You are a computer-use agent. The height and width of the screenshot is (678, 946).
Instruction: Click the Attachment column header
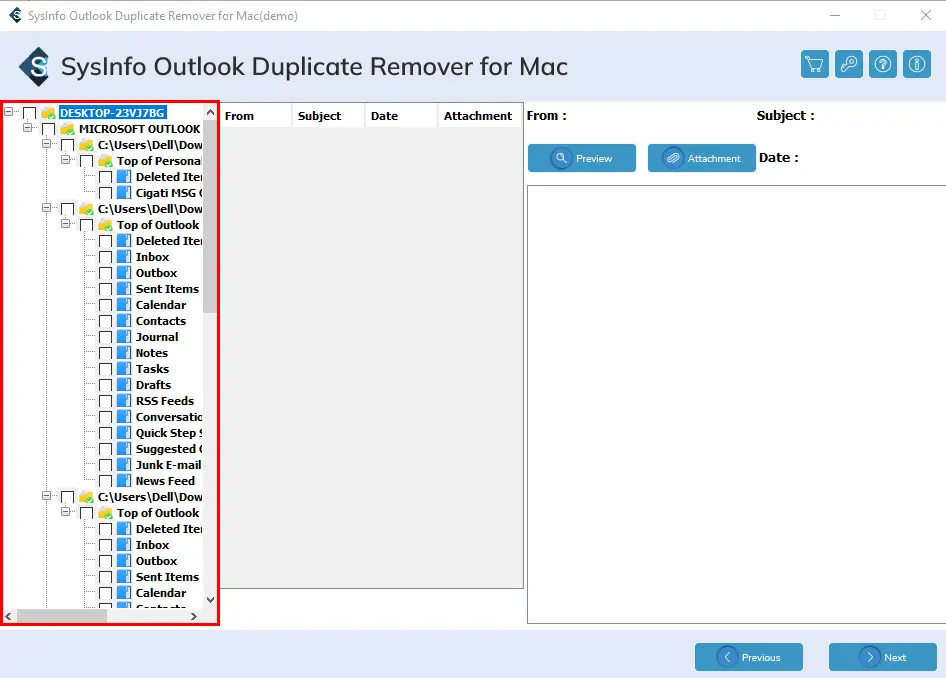click(x=480, y=116)
